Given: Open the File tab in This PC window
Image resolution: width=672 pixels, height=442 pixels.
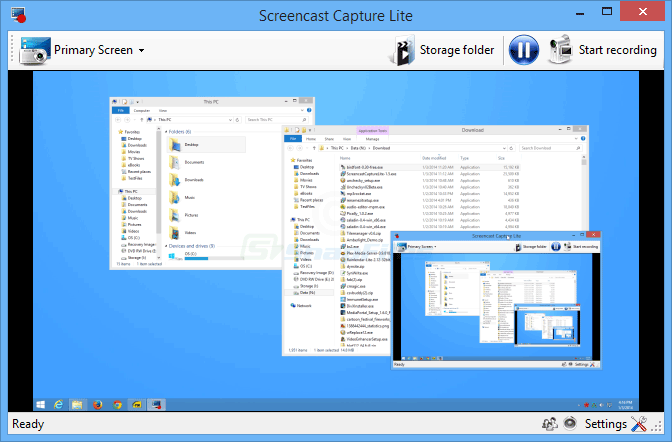Looking at the screenshot, I should pos(121,111).
